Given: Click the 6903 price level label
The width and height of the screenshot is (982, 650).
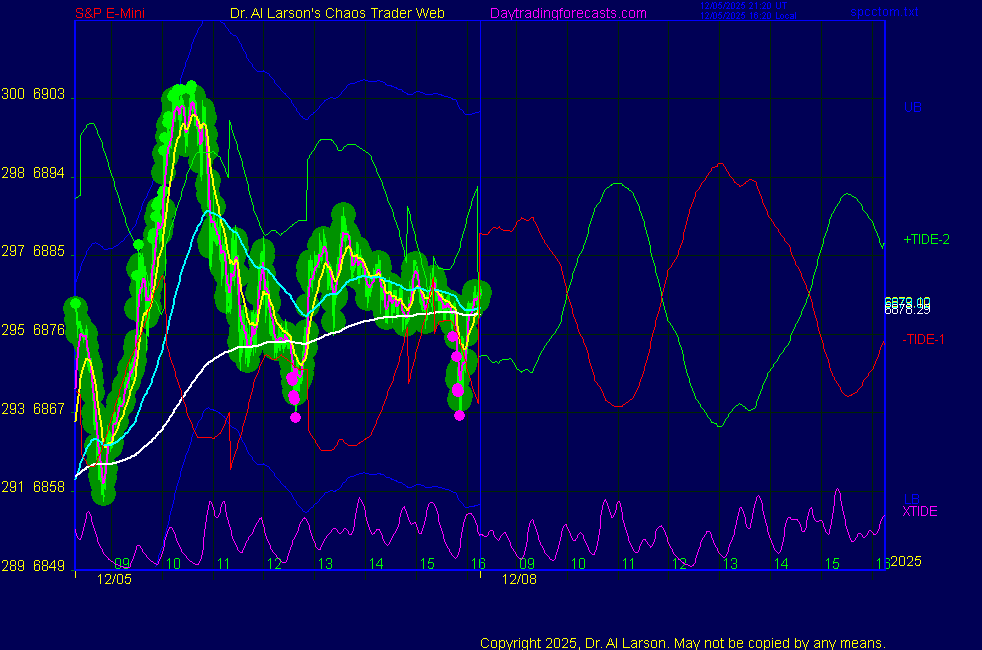Looking at the screenshot, I should point(50,95).
